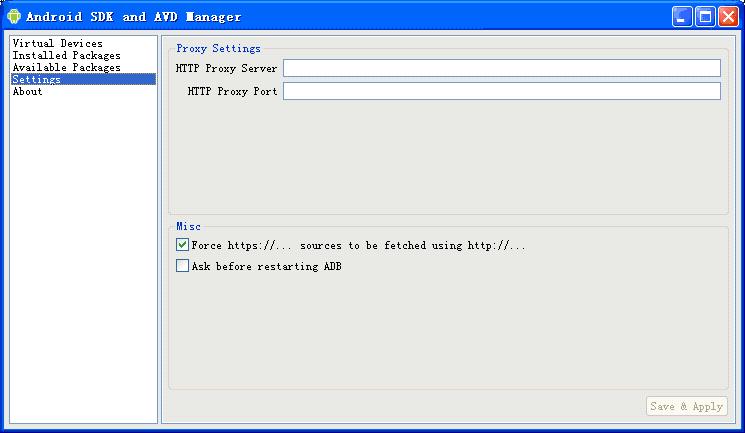
Task: Enable Ask before restarting ADB
Action: tap(182, 266)
